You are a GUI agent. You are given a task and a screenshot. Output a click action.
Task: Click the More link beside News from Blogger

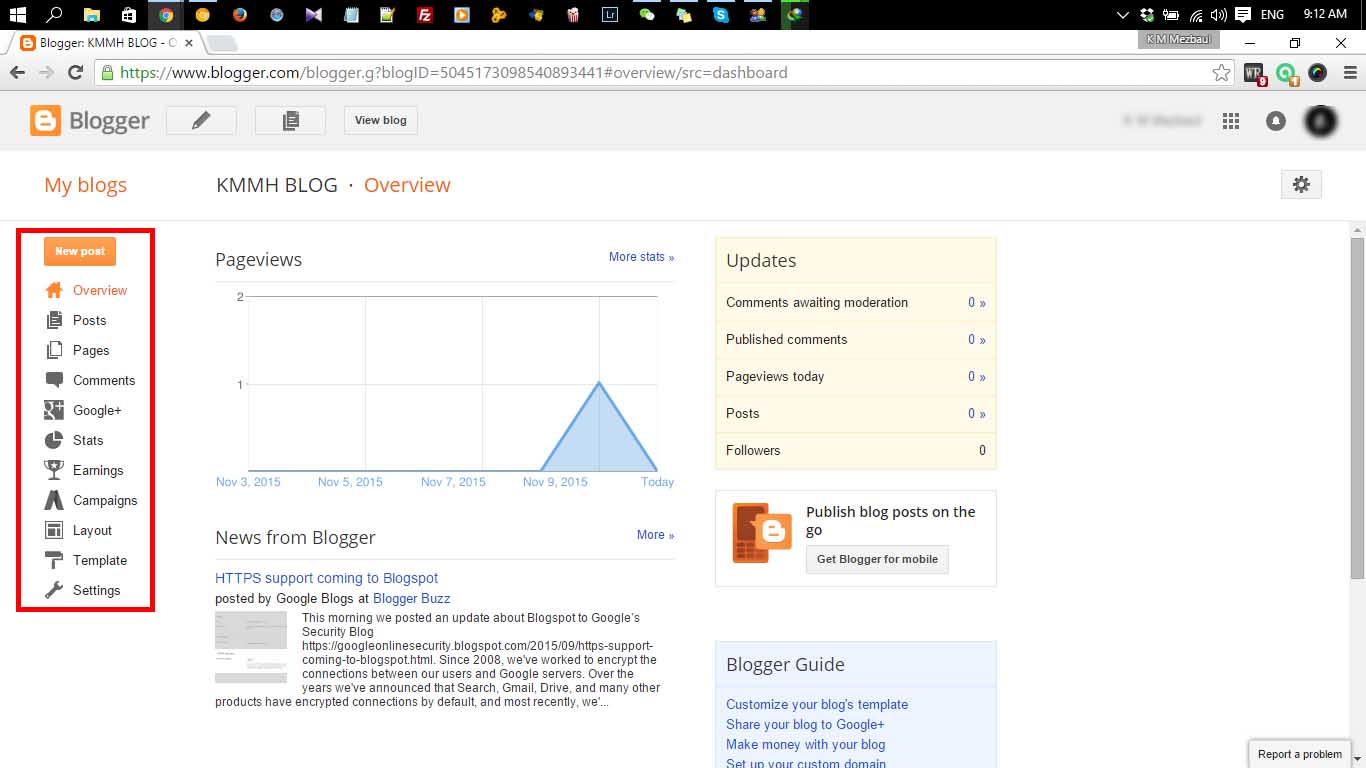click(655, 535)
